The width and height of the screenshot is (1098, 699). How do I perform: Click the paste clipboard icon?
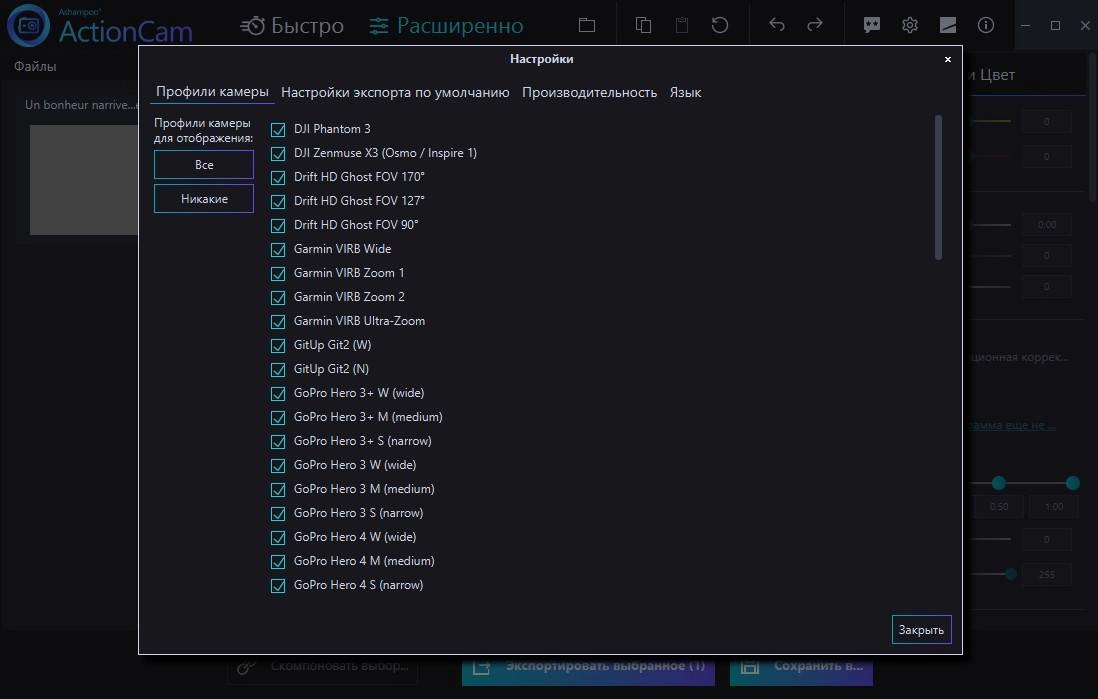[x=681, y=25]
